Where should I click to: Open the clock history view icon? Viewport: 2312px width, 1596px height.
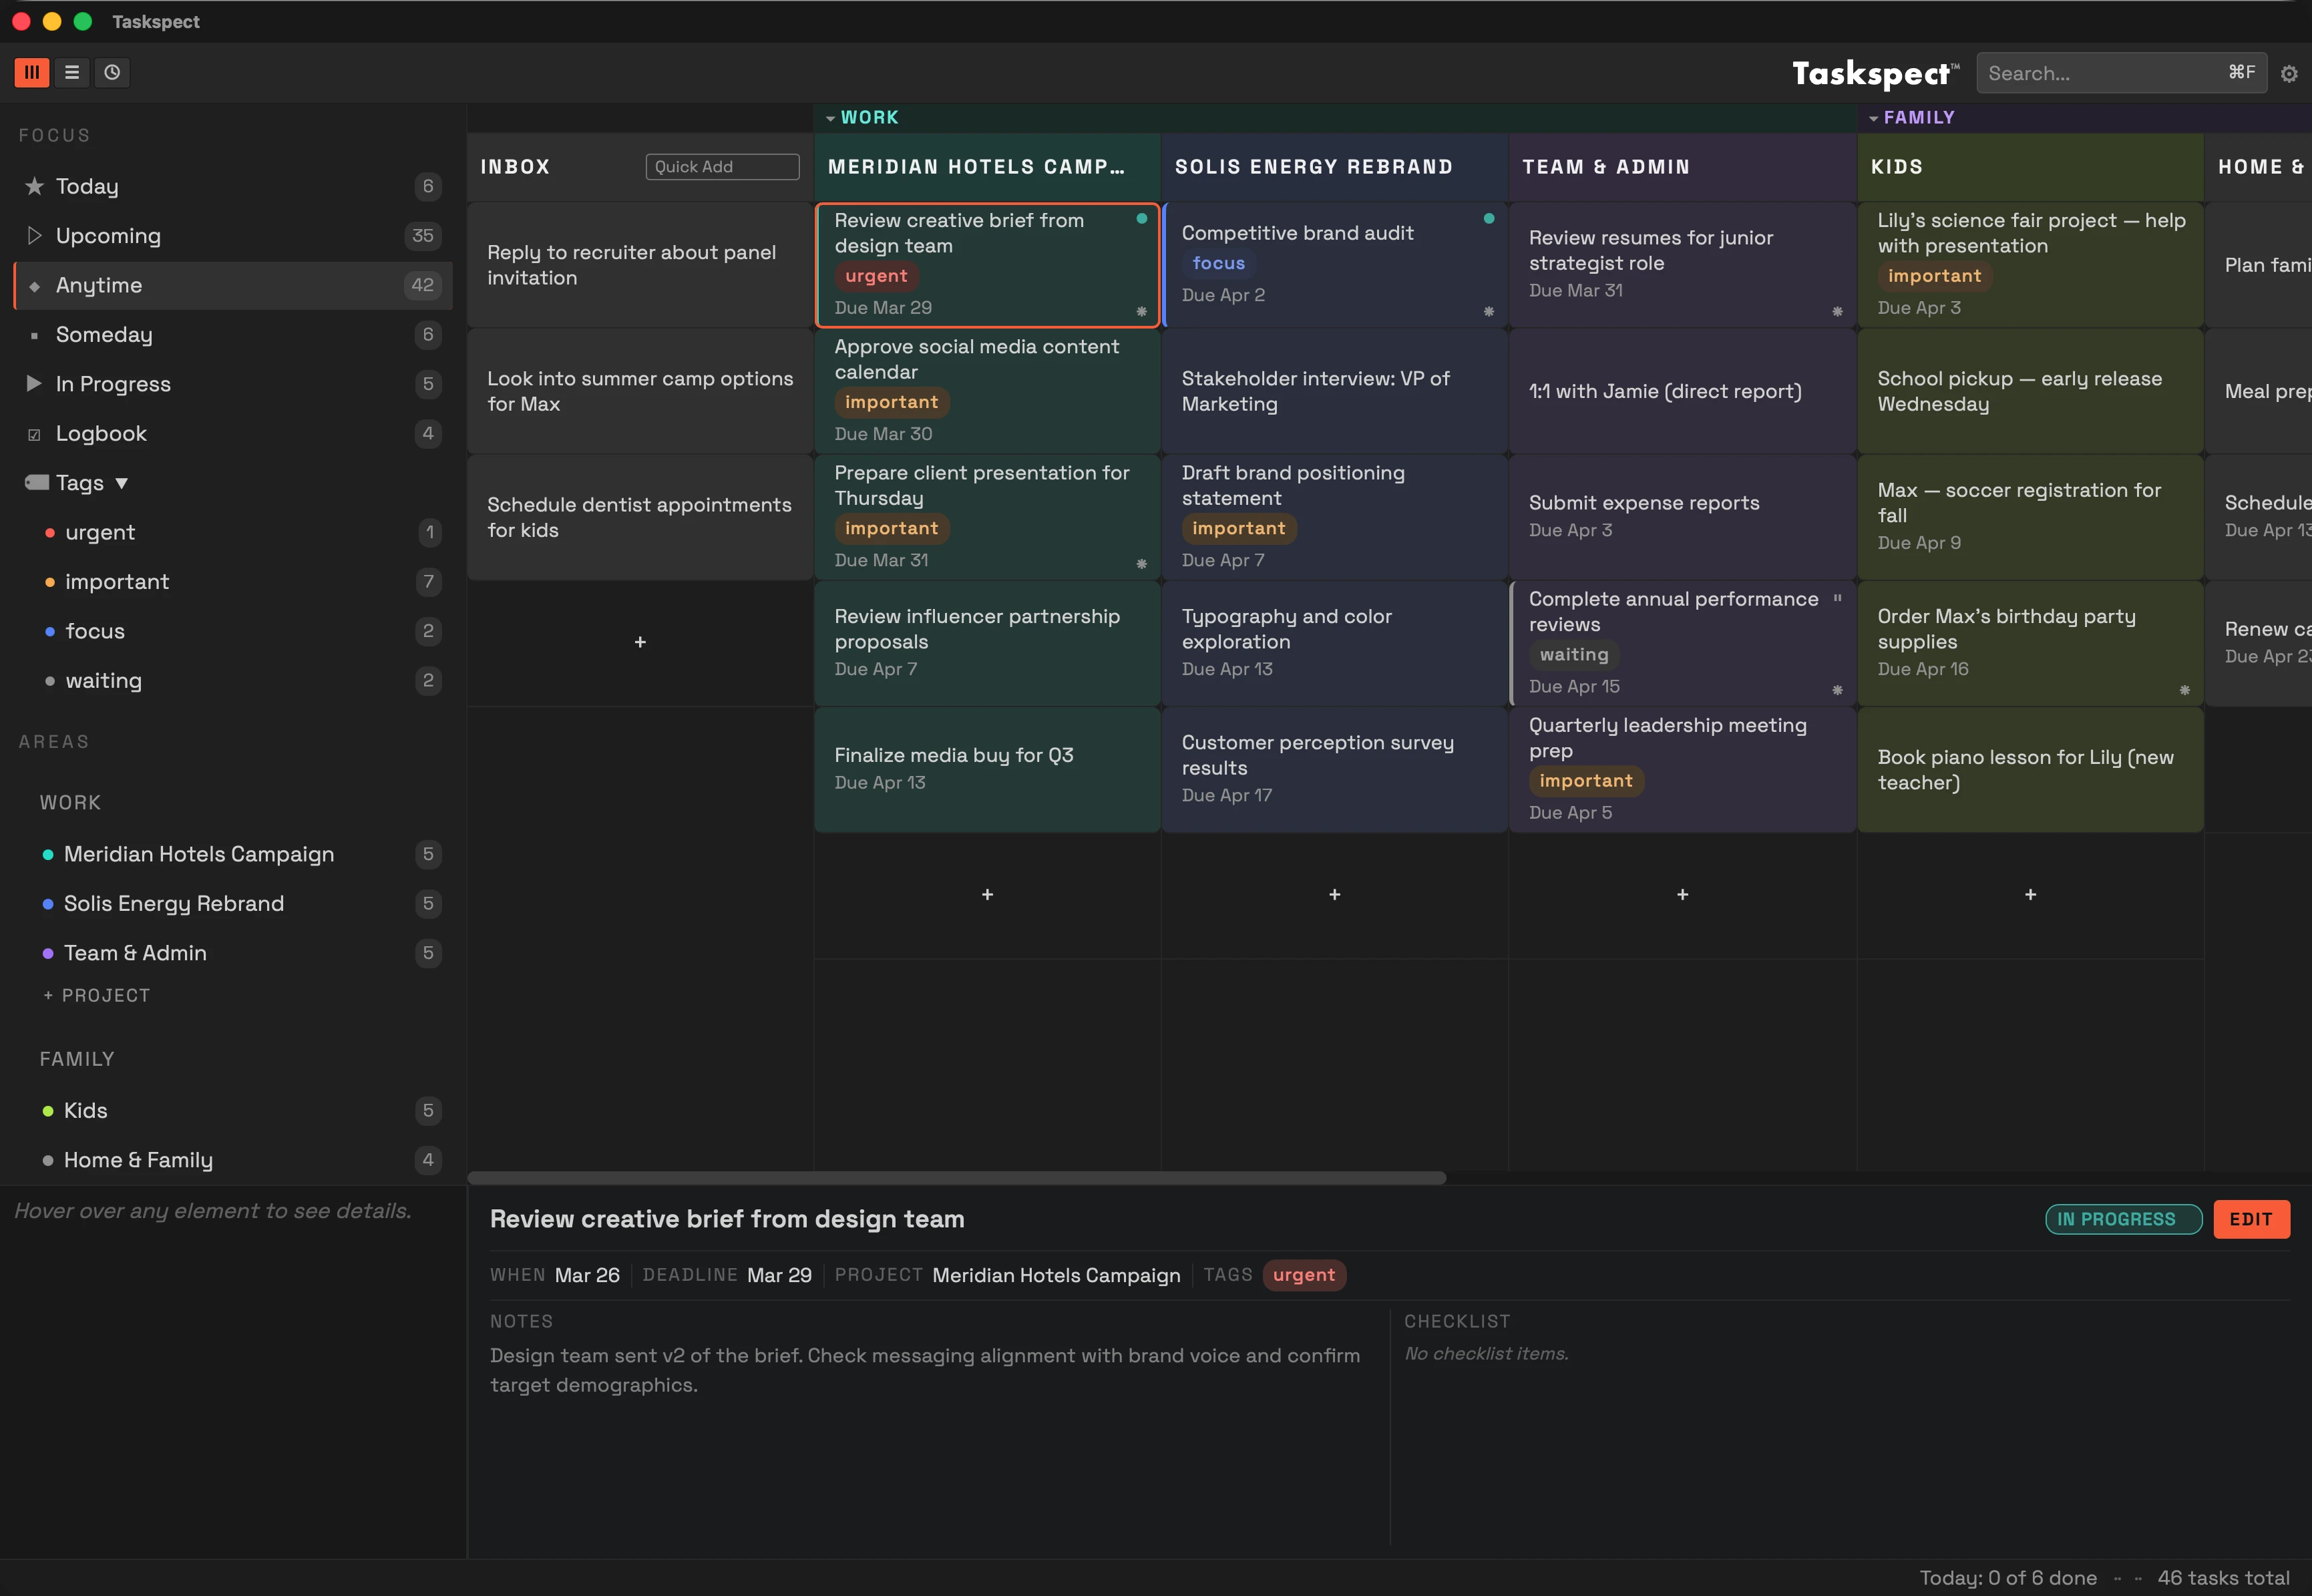(x=112, y=72)
